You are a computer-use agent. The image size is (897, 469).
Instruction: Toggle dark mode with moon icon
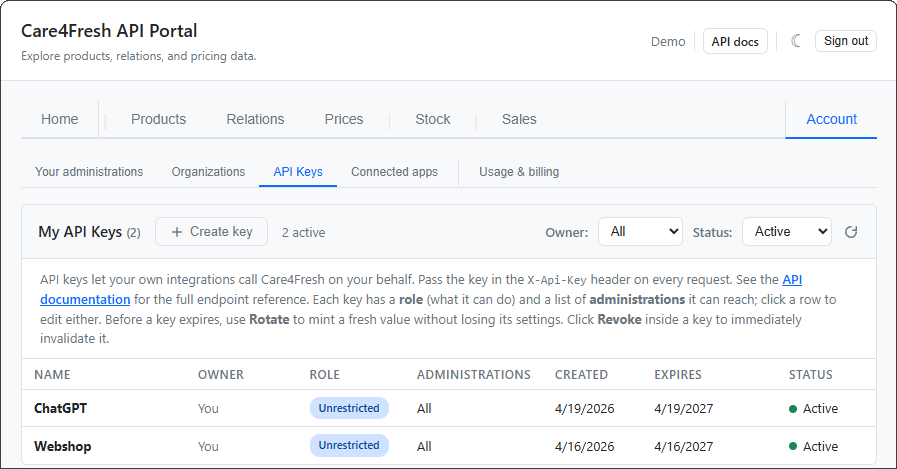click(x=796, y=41)
